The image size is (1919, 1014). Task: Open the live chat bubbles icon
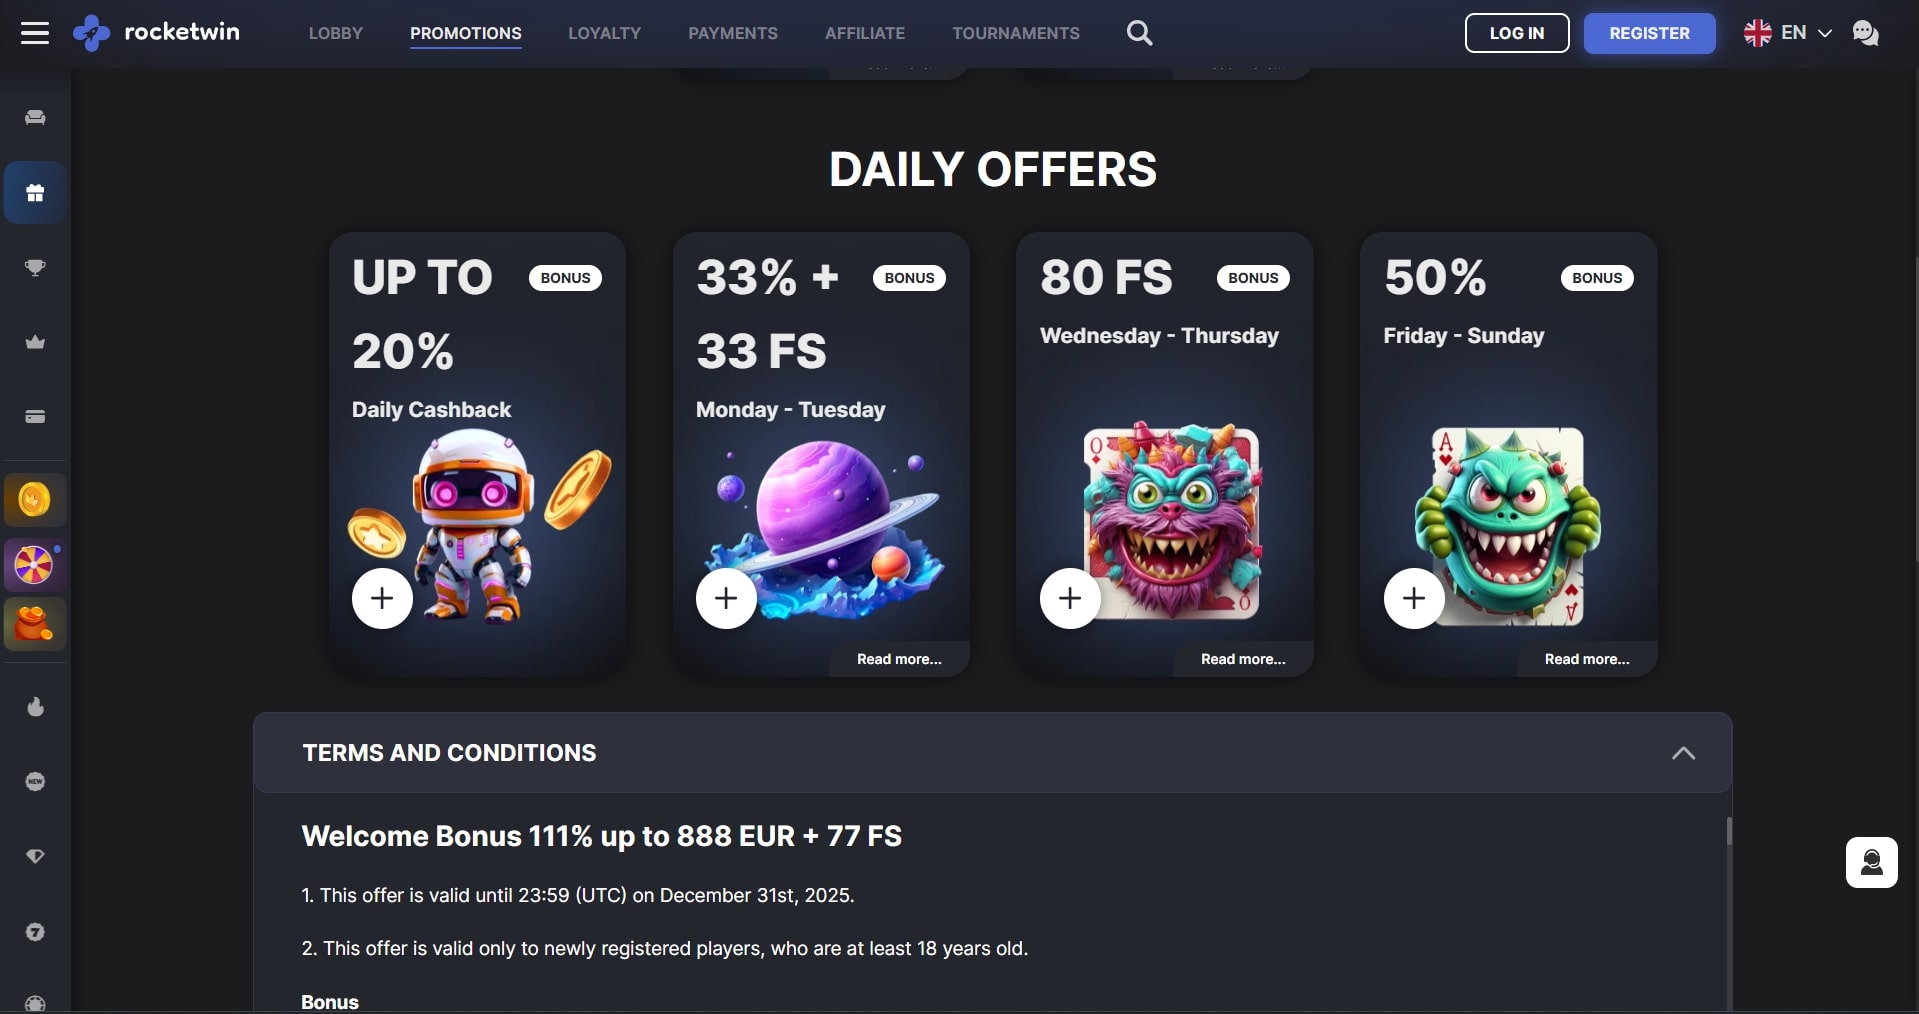click(1865, 33)
